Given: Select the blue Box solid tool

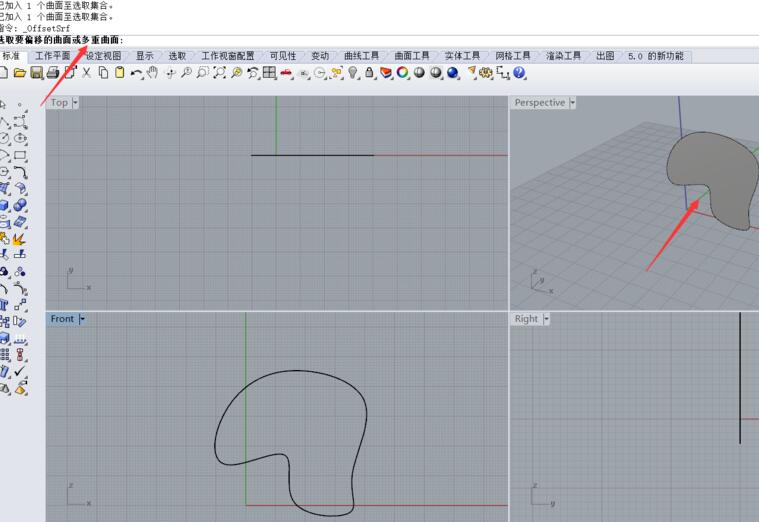Looking at the screenshot, I should (5, 205).
